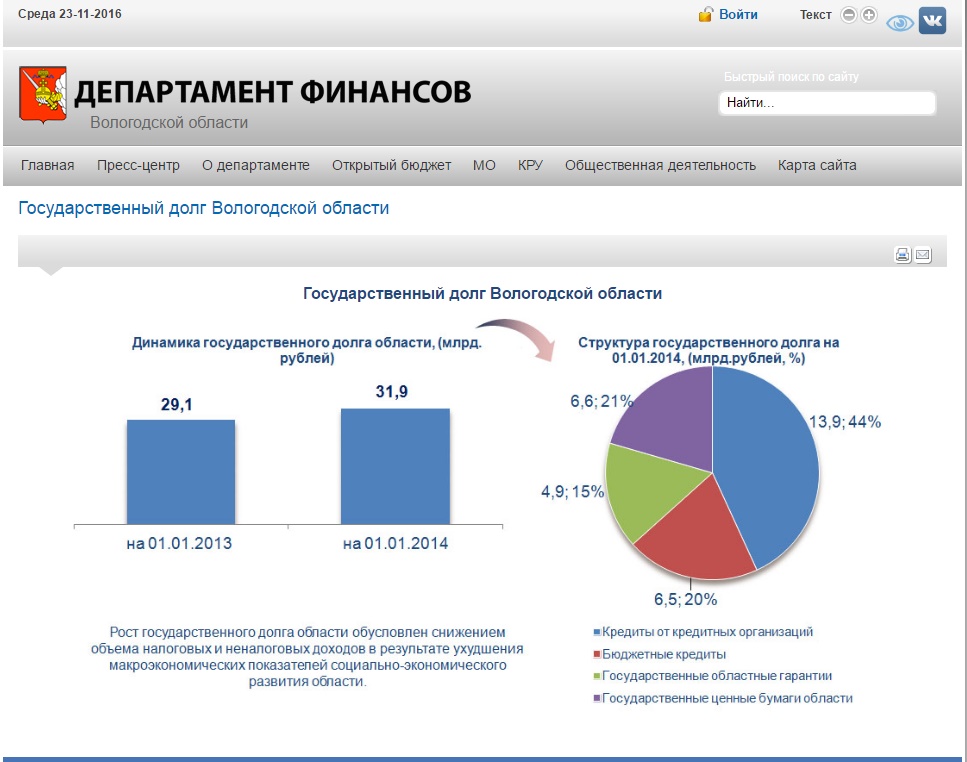Open the Пресс-центр menu item
The height and width of the screenshot is (762, 967).
[x=138, y=166]
